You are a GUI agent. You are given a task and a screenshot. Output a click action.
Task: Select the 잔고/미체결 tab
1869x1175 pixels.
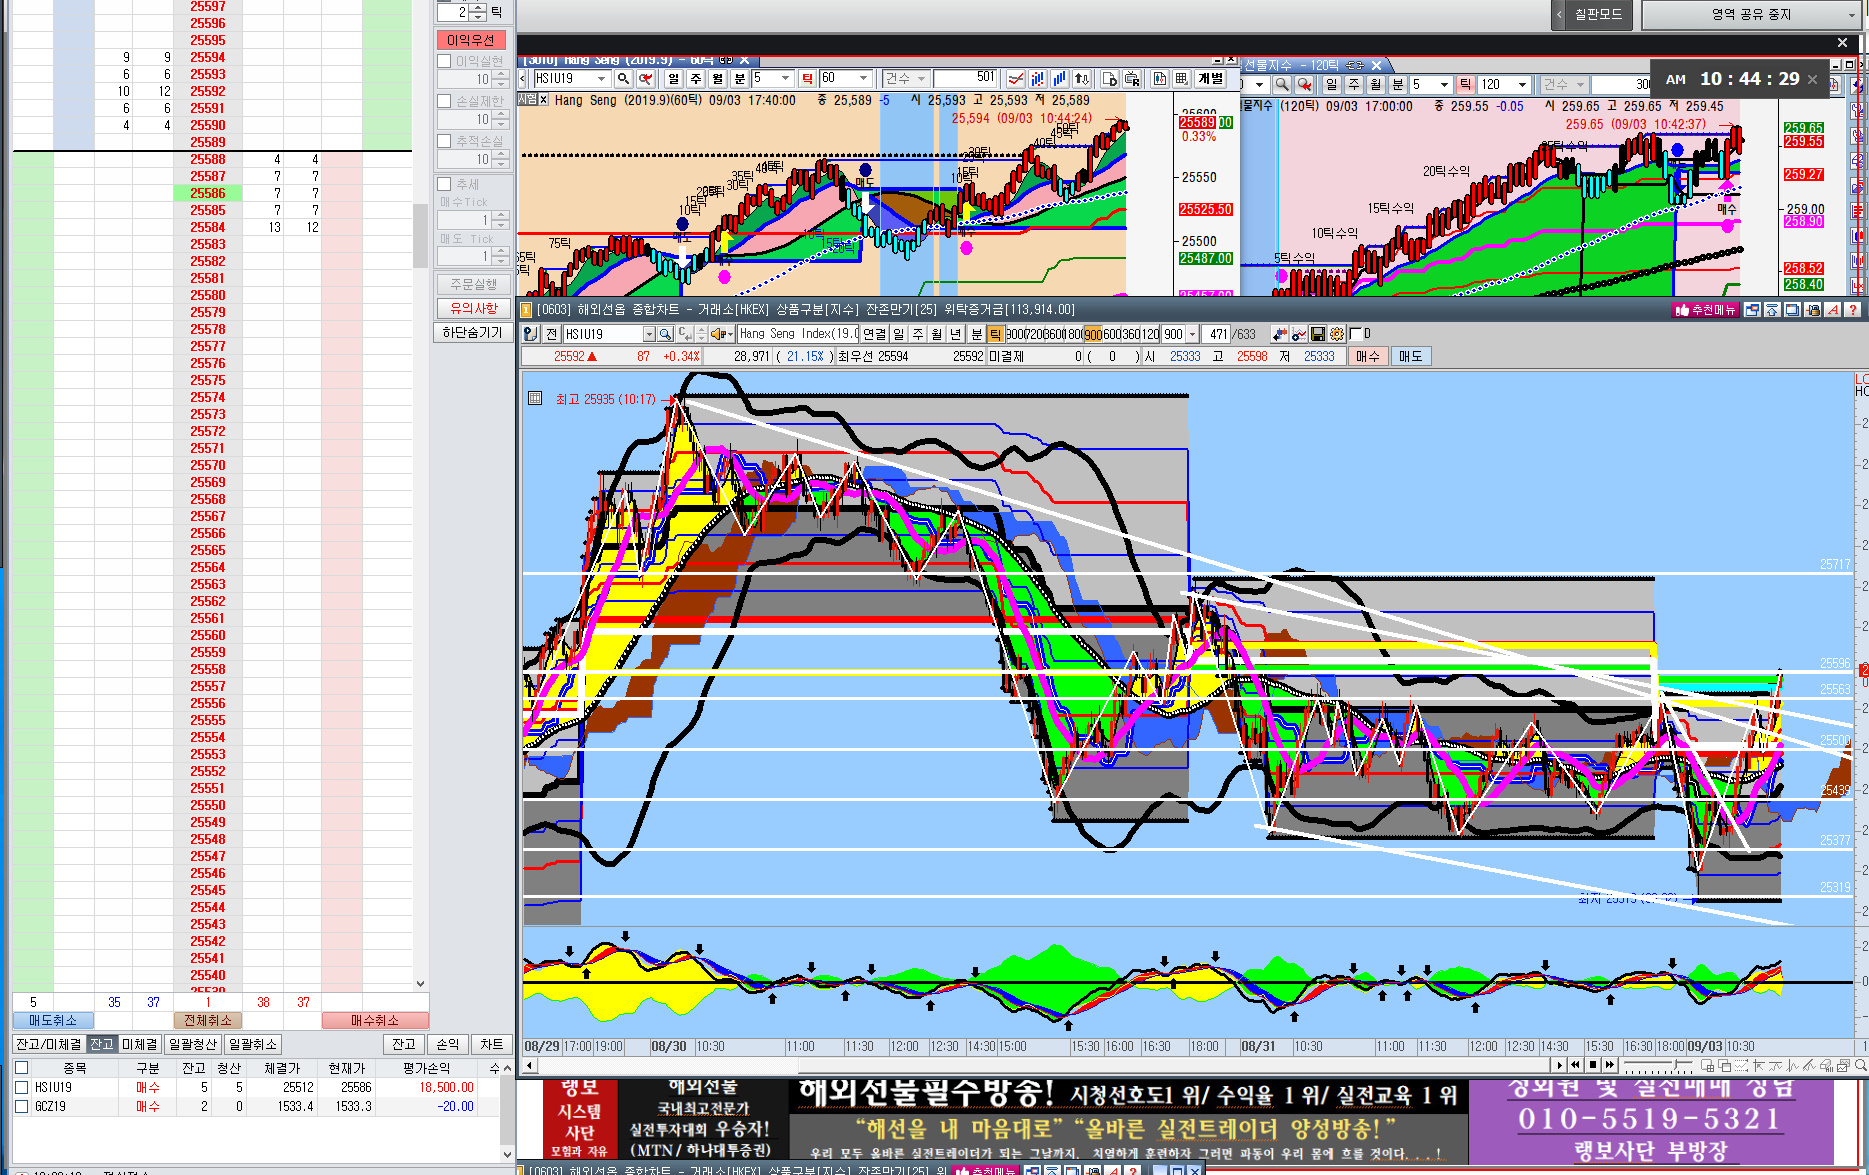[x=49, y=1044]
